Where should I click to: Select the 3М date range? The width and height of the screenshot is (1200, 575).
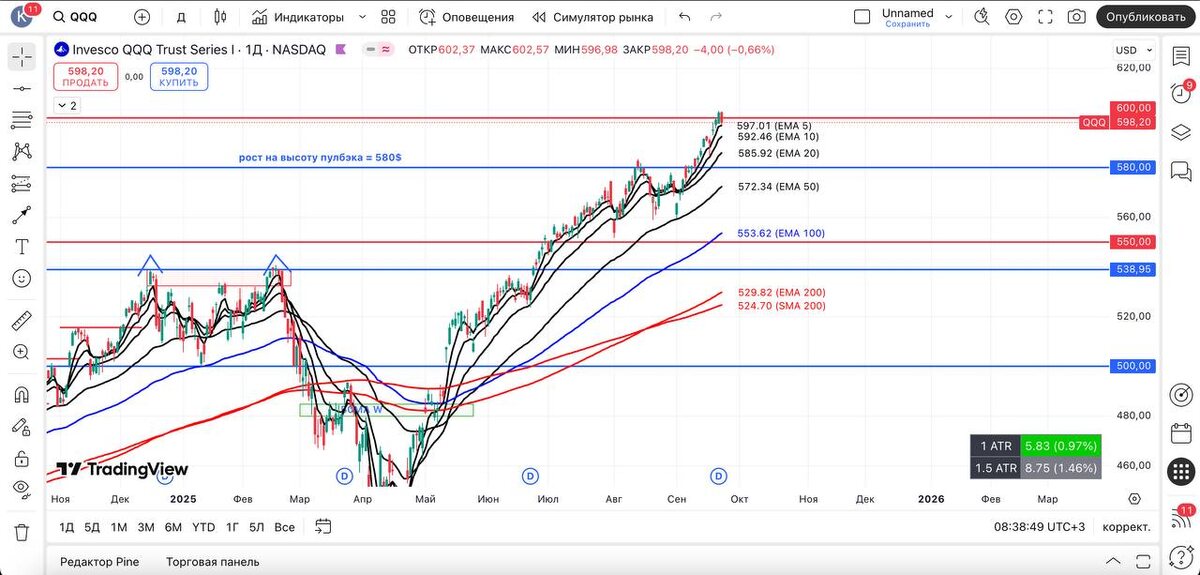click(146, 526)
